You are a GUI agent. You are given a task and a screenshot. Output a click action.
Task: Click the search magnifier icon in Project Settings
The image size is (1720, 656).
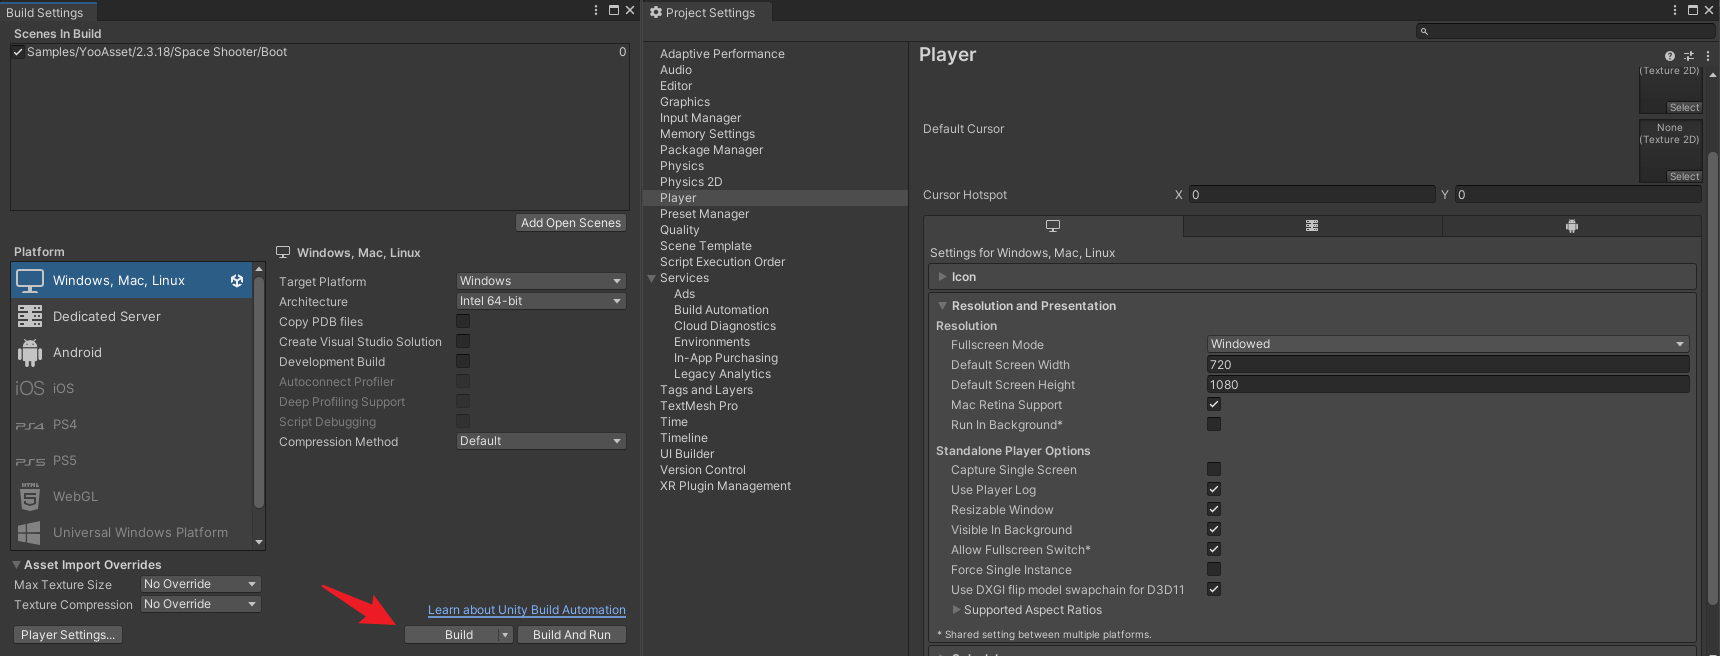tap(1424, 32)
